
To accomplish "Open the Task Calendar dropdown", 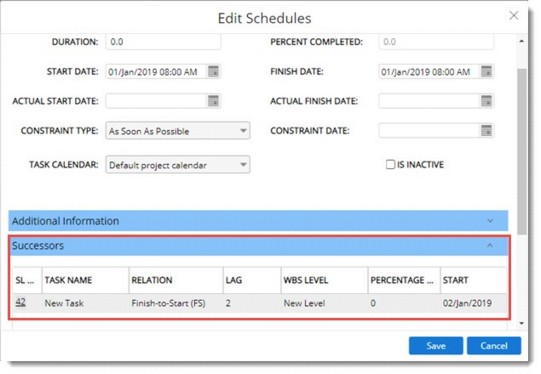I will pos(178,165).
